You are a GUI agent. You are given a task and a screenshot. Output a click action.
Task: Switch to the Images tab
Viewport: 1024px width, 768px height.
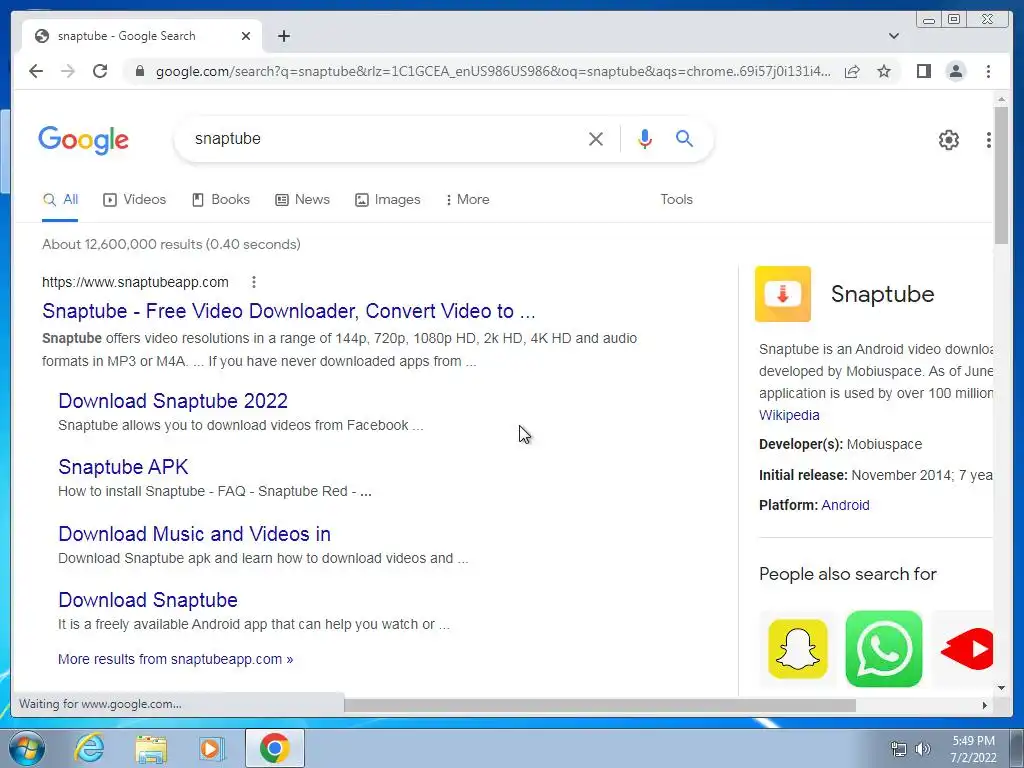388,200
